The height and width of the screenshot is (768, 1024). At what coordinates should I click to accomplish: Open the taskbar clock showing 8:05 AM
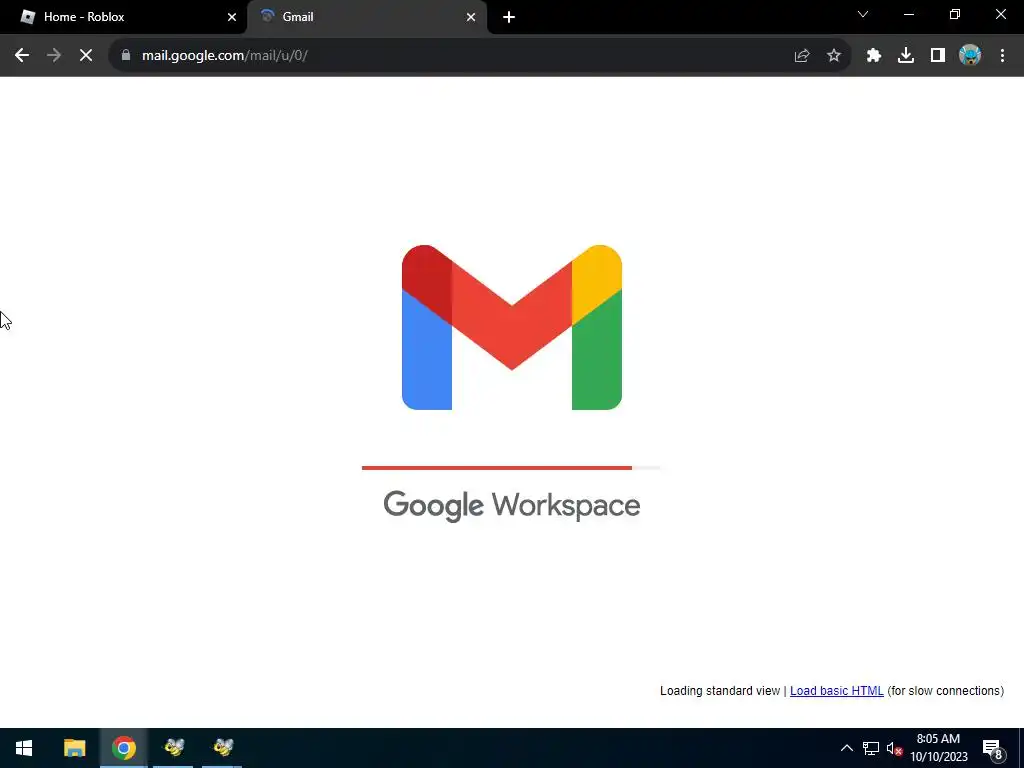pos(938,748)
